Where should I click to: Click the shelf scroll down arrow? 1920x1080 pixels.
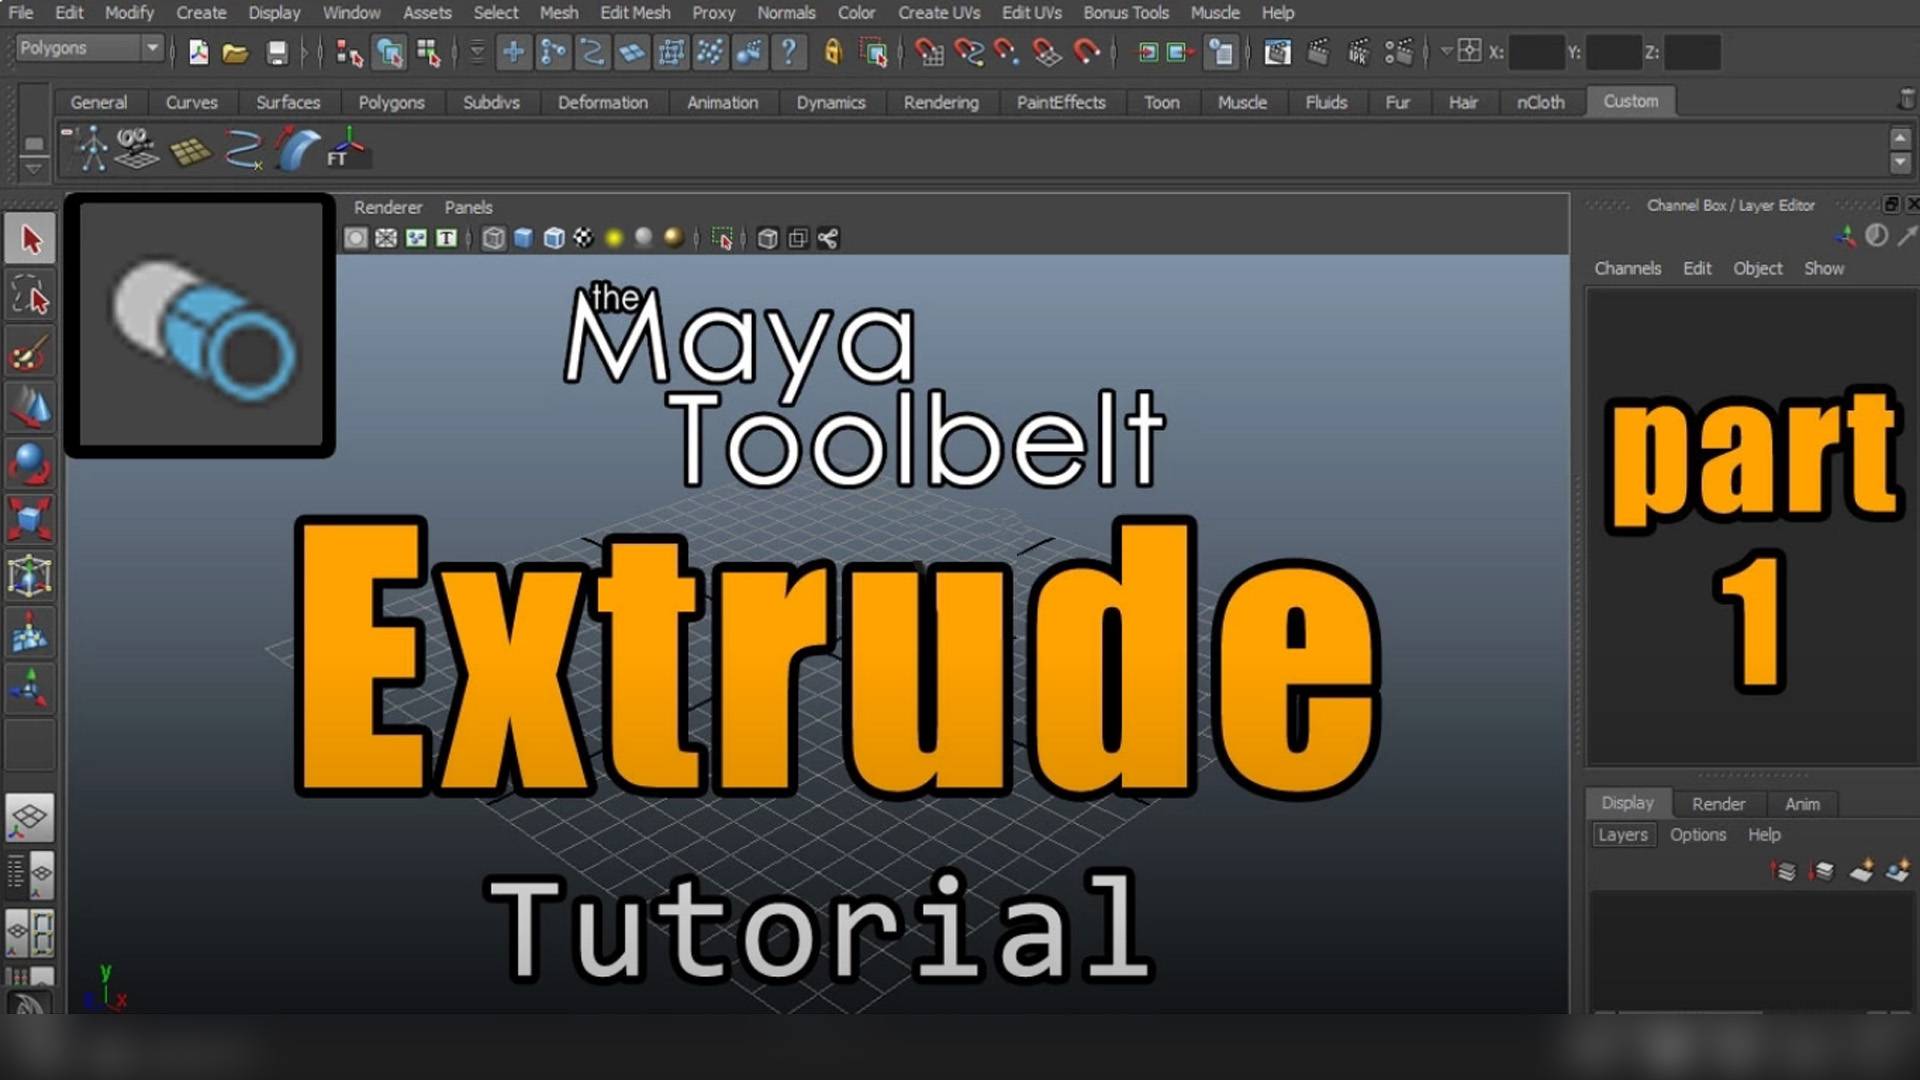[x=1901, y=162]
